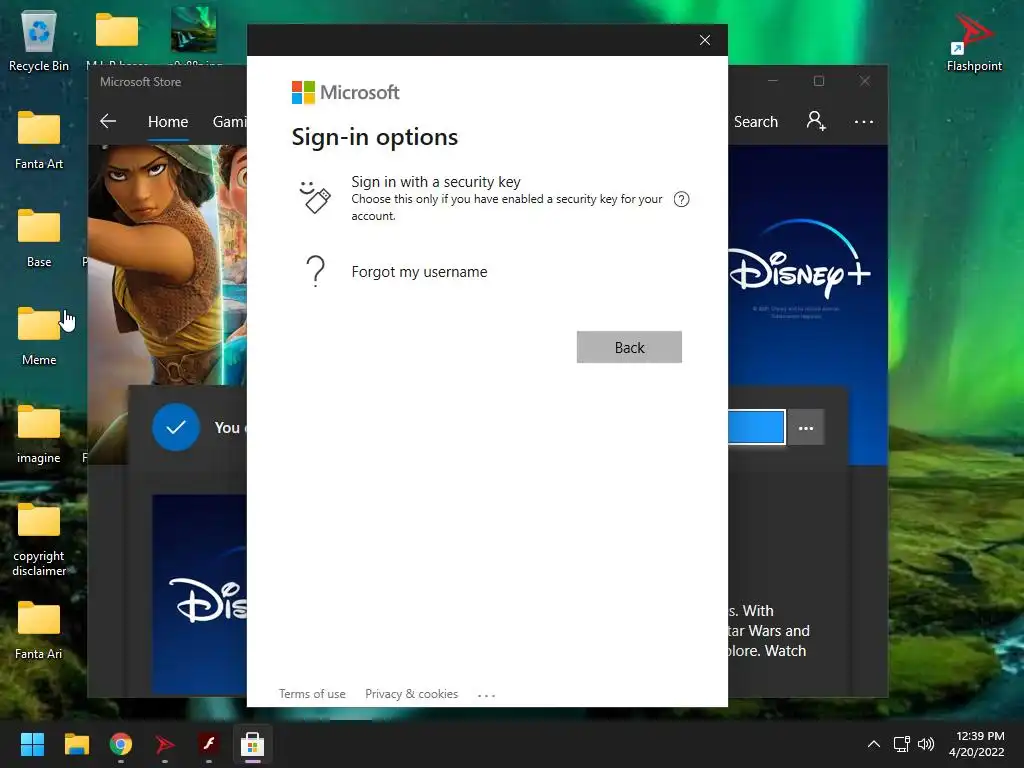Select the Fanta Ari desktop folder
The width and height of the screenshot is (1024, 768).
pos(39,630)
